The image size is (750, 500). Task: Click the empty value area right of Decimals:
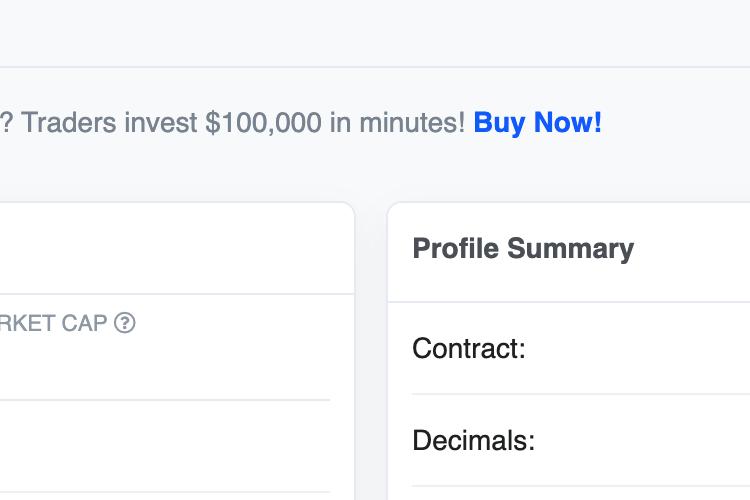643,440
